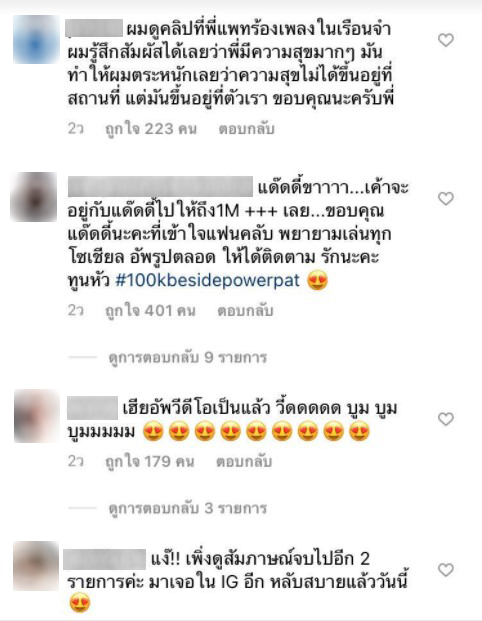Reply to the comment with 401 likes
This screenshot has width=482, height=621.
pyautogui.click(x=245, y=310)
